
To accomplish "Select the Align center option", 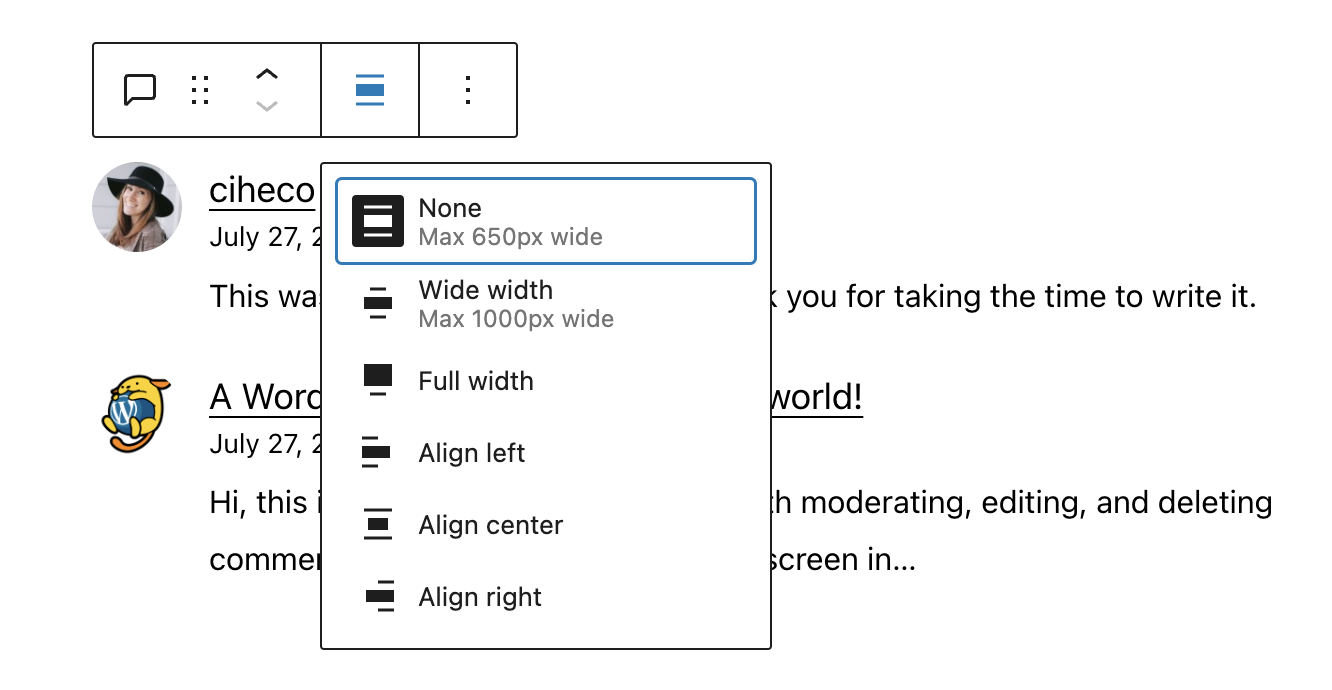I will tap(489, 524).
